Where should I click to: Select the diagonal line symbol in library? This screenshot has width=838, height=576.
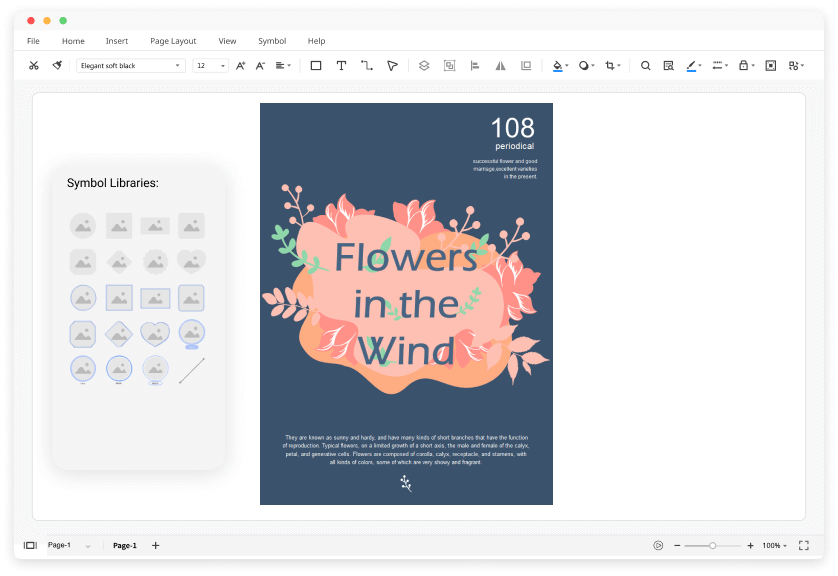(191, 370)
